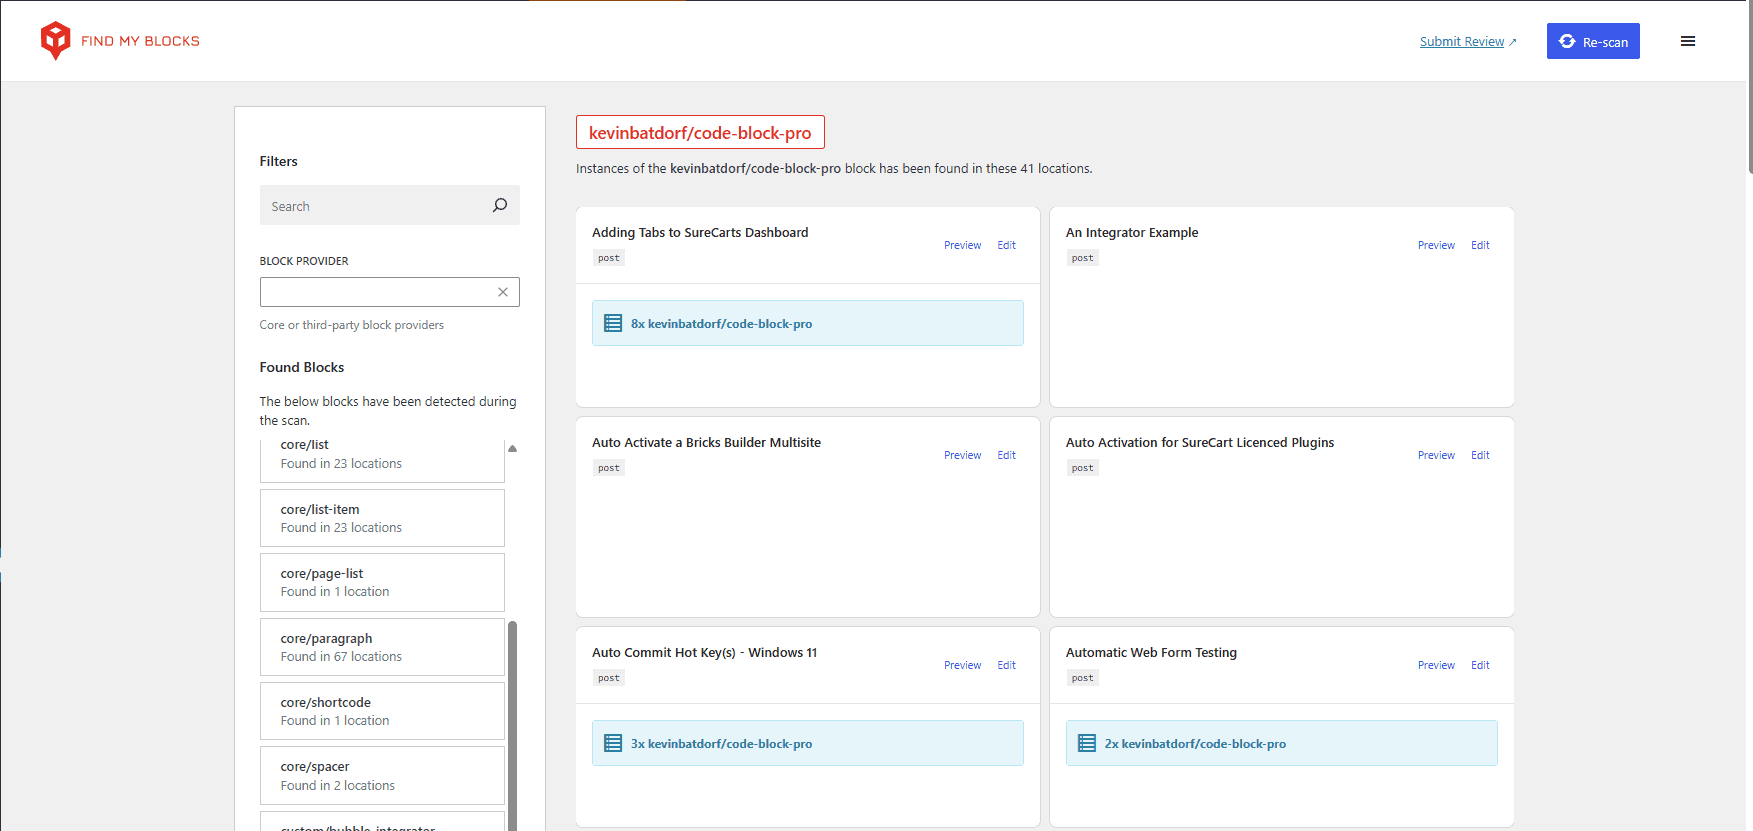The width and height of the screenshot is (1753, 831).
Task: Click the Auto Activation for SureCart Licenced Plugins title
Action: pos(1200,442)
